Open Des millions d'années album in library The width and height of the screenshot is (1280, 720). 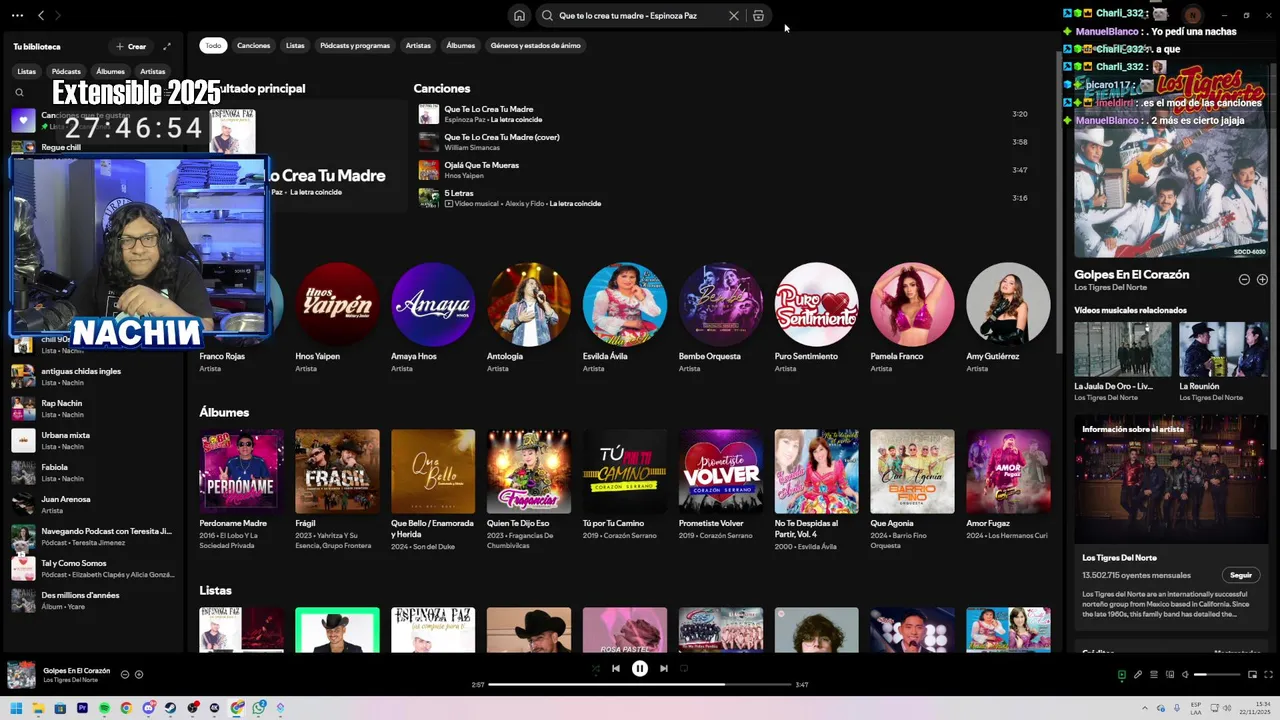94,600
